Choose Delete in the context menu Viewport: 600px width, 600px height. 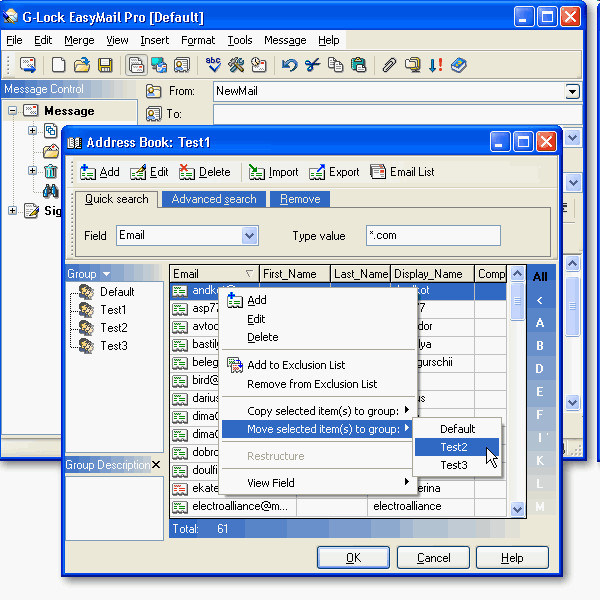pos(317,337)
